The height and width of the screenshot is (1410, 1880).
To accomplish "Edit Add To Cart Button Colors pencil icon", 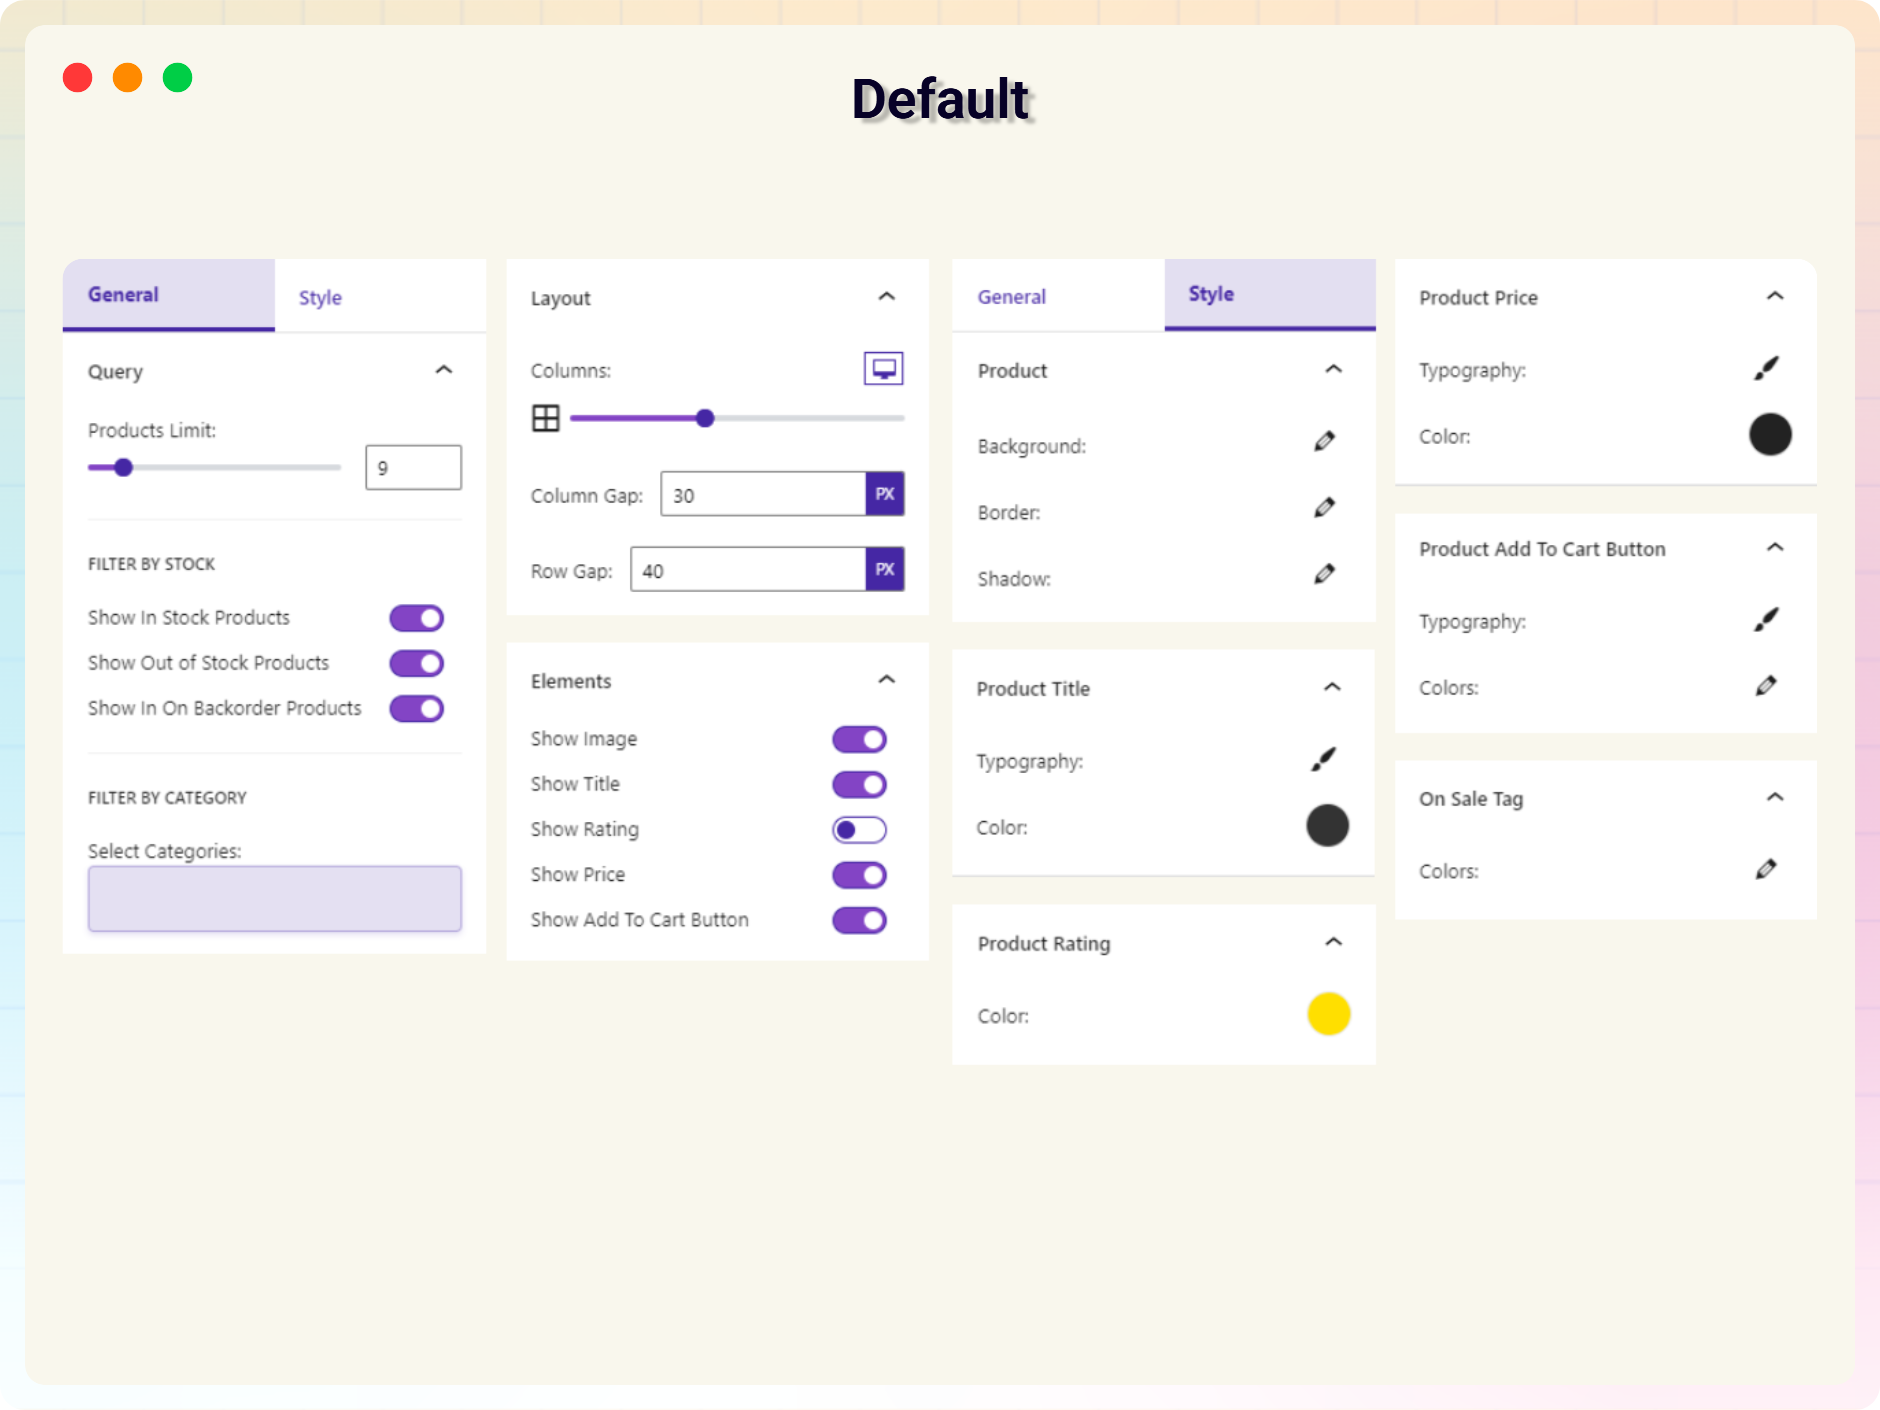I will click(1767, 686).
